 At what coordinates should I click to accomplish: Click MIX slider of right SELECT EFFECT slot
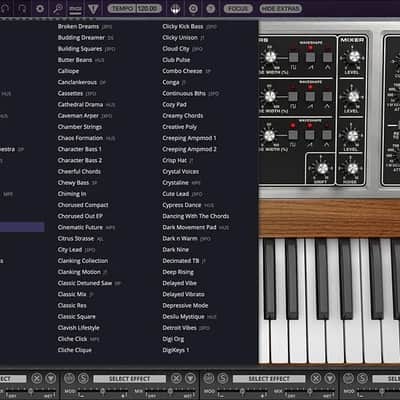pyautogui.click(x=309, y=390)
